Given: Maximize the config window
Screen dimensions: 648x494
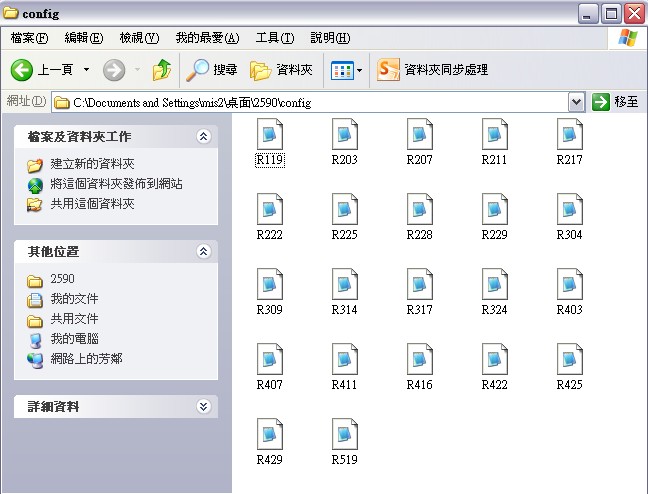Looking at the screenshot, I should pos(611,14).
